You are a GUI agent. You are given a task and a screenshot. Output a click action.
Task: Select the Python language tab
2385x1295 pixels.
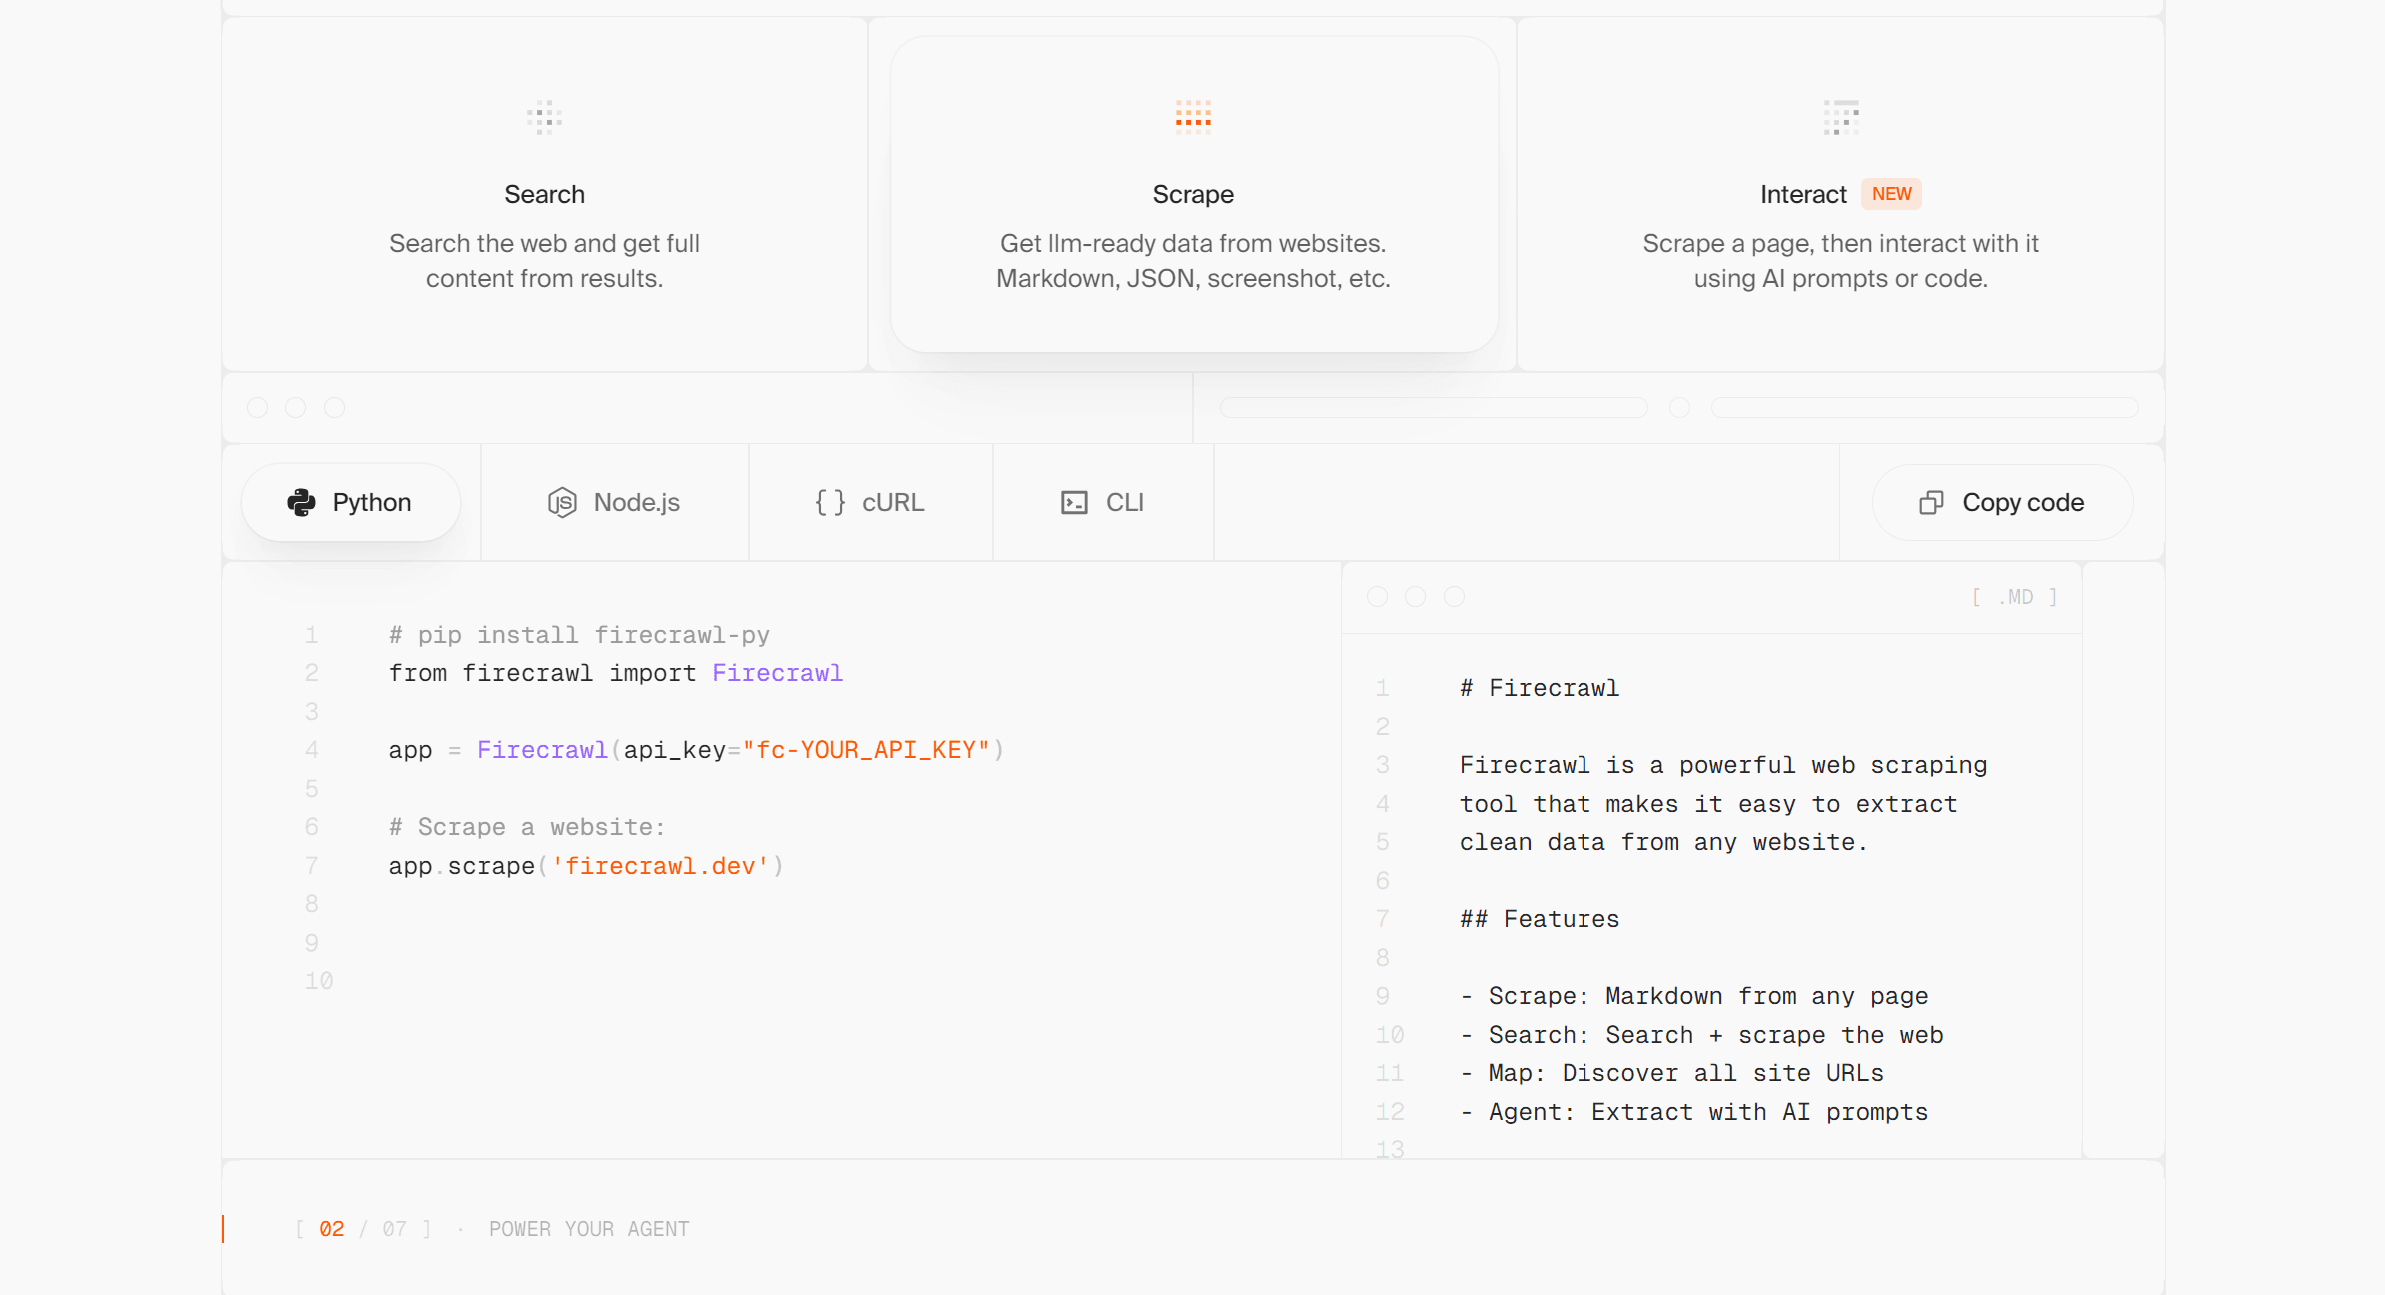click(351, 502)
